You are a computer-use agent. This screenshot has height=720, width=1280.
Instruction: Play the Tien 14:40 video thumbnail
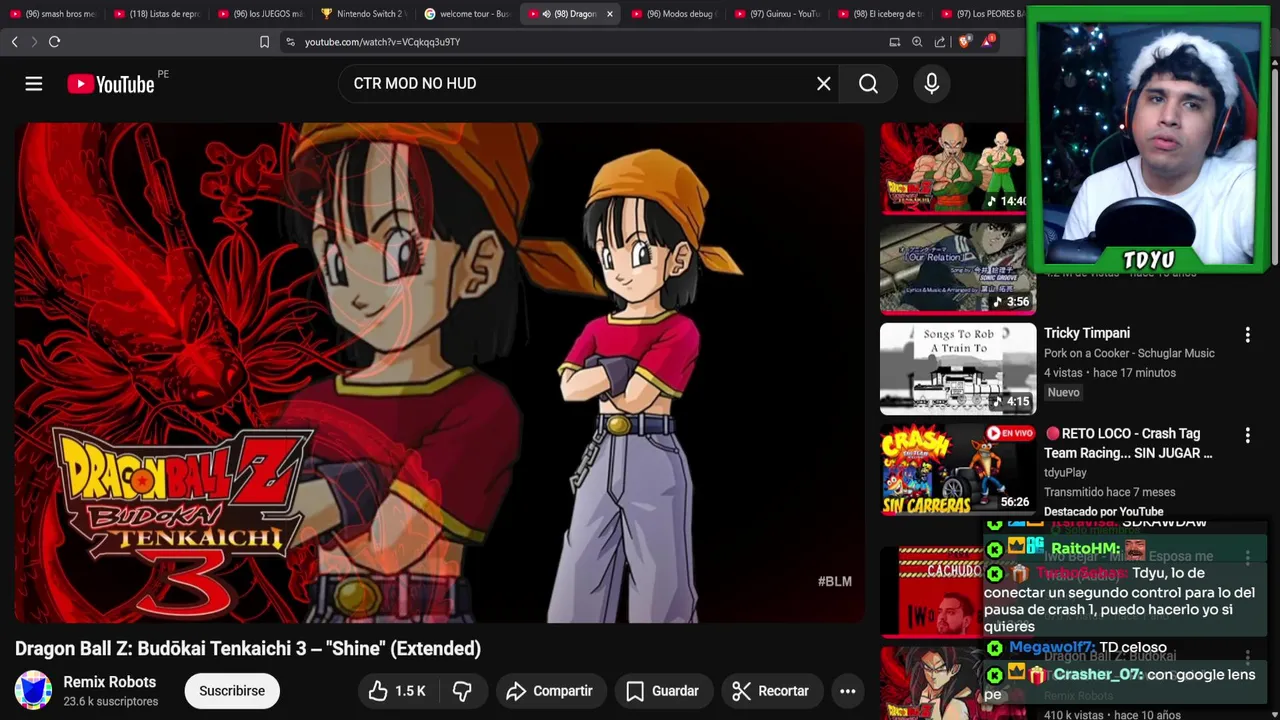click(x=953, y=168)
